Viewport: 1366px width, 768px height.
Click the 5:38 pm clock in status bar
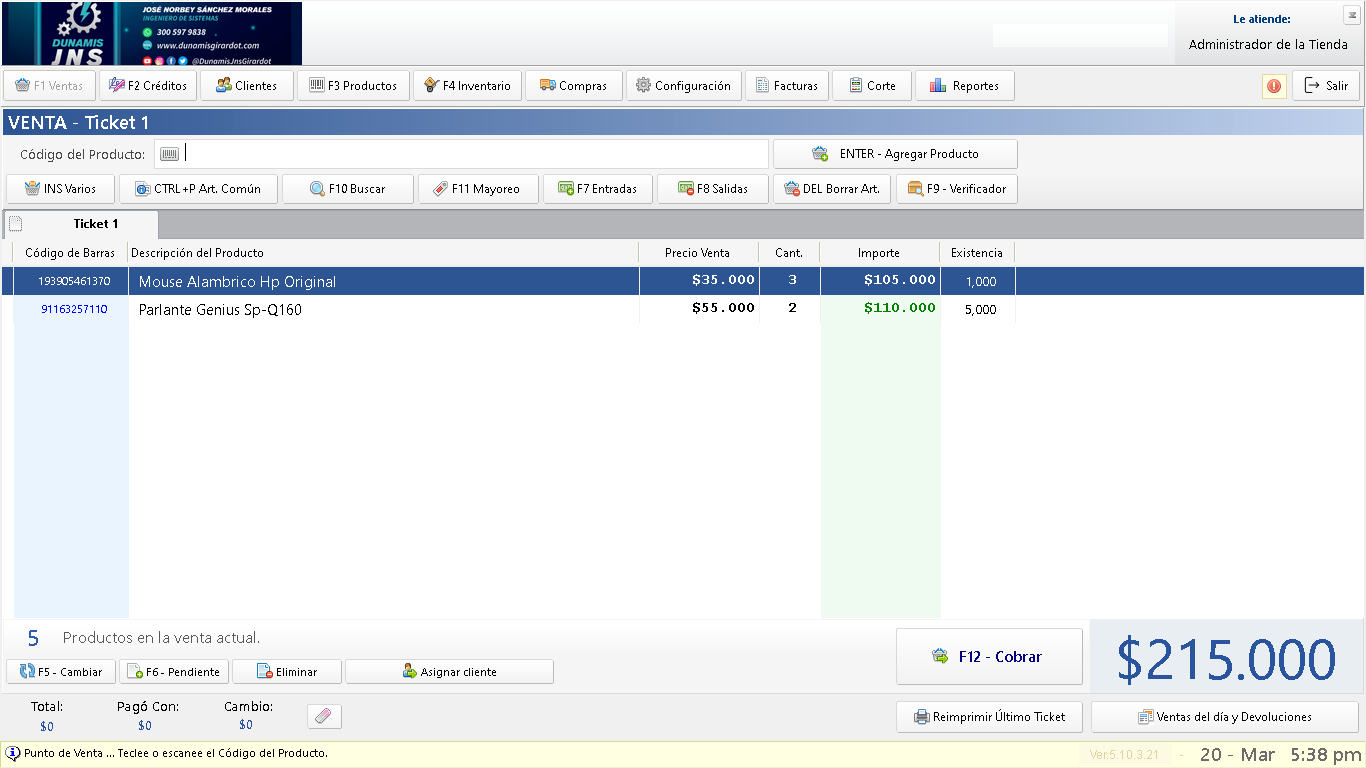[1325, 754]
